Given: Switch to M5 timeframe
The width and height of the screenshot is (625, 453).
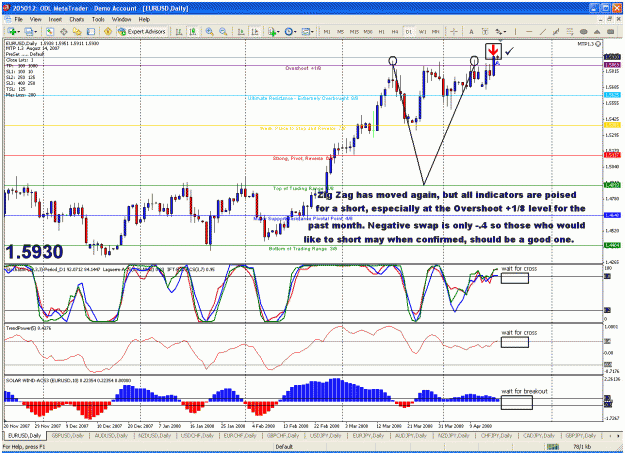Looking at the screenshot, I should (340, 32).
